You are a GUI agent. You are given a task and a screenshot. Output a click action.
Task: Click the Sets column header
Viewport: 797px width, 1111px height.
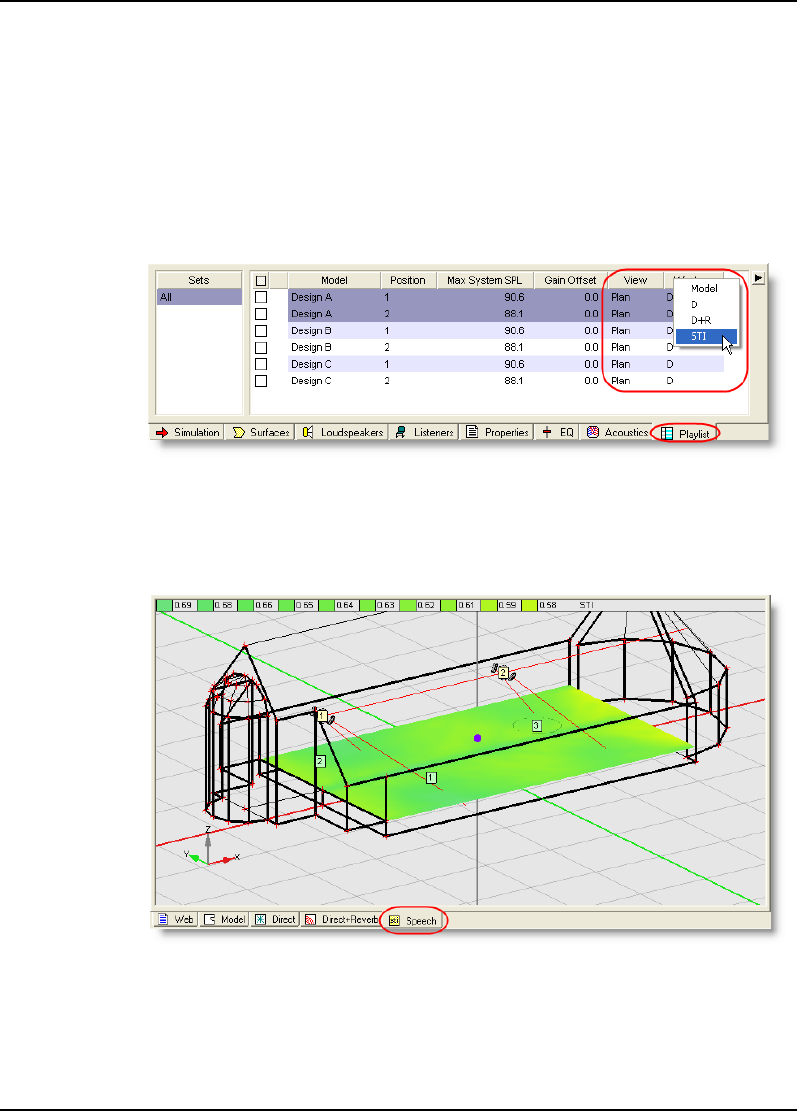coord(198,280)
